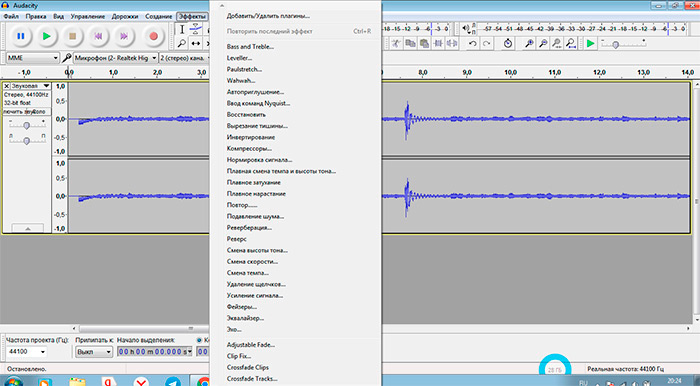Open the Микрофон recording device dropdown
700x386 pixels.
(115, 58)
